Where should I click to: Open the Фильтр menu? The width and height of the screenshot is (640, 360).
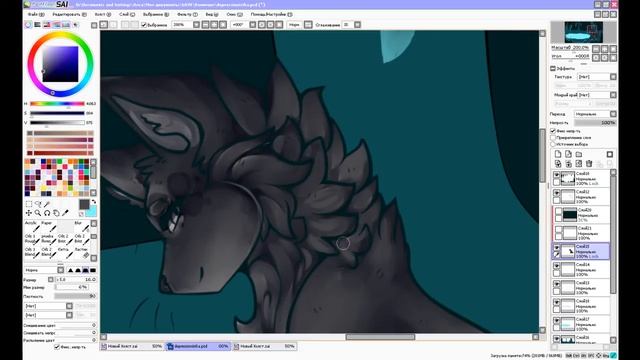click(x=187, y=14)
